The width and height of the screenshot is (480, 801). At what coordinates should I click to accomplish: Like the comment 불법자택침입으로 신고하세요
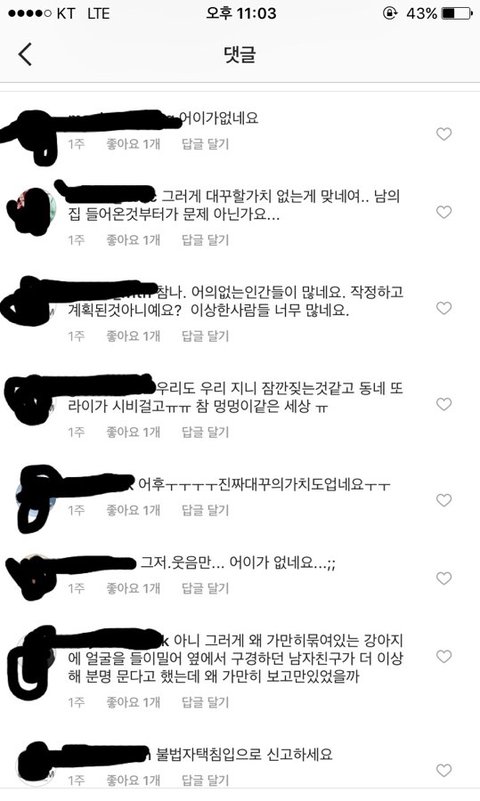(444, 770)
